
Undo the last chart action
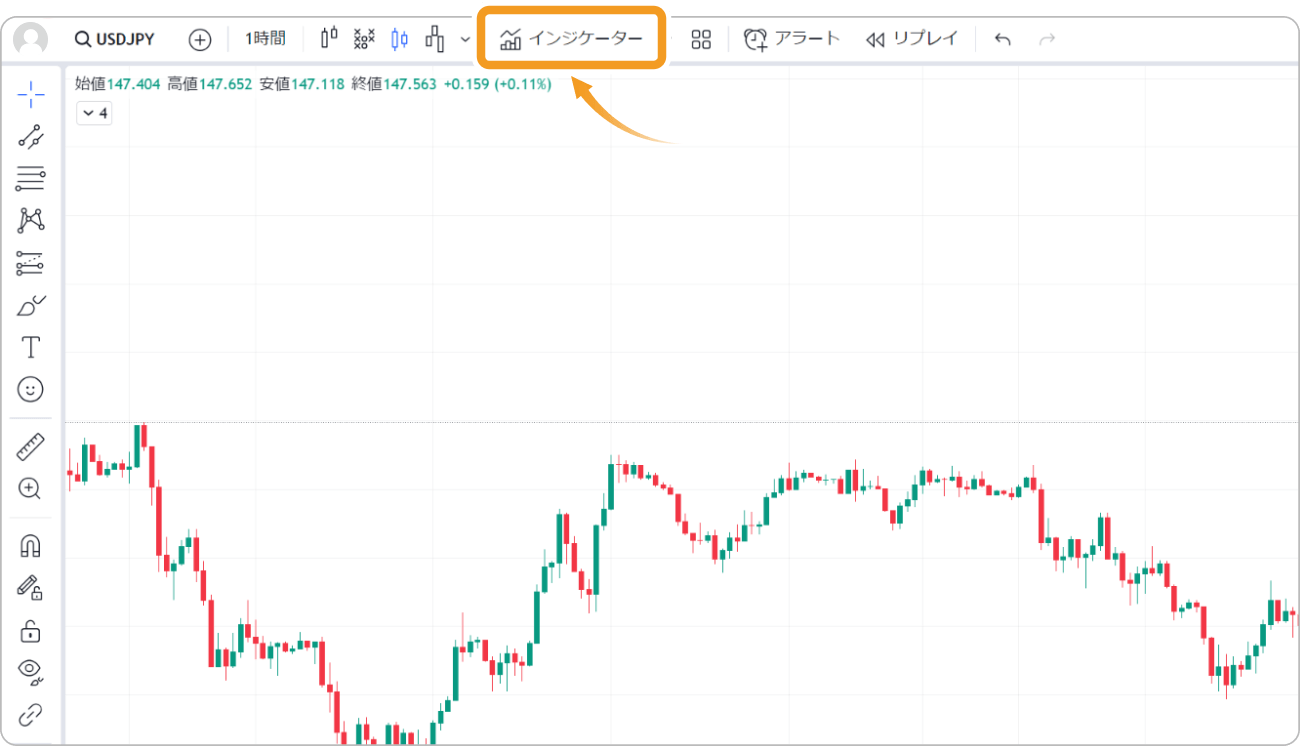[1003, 39]
